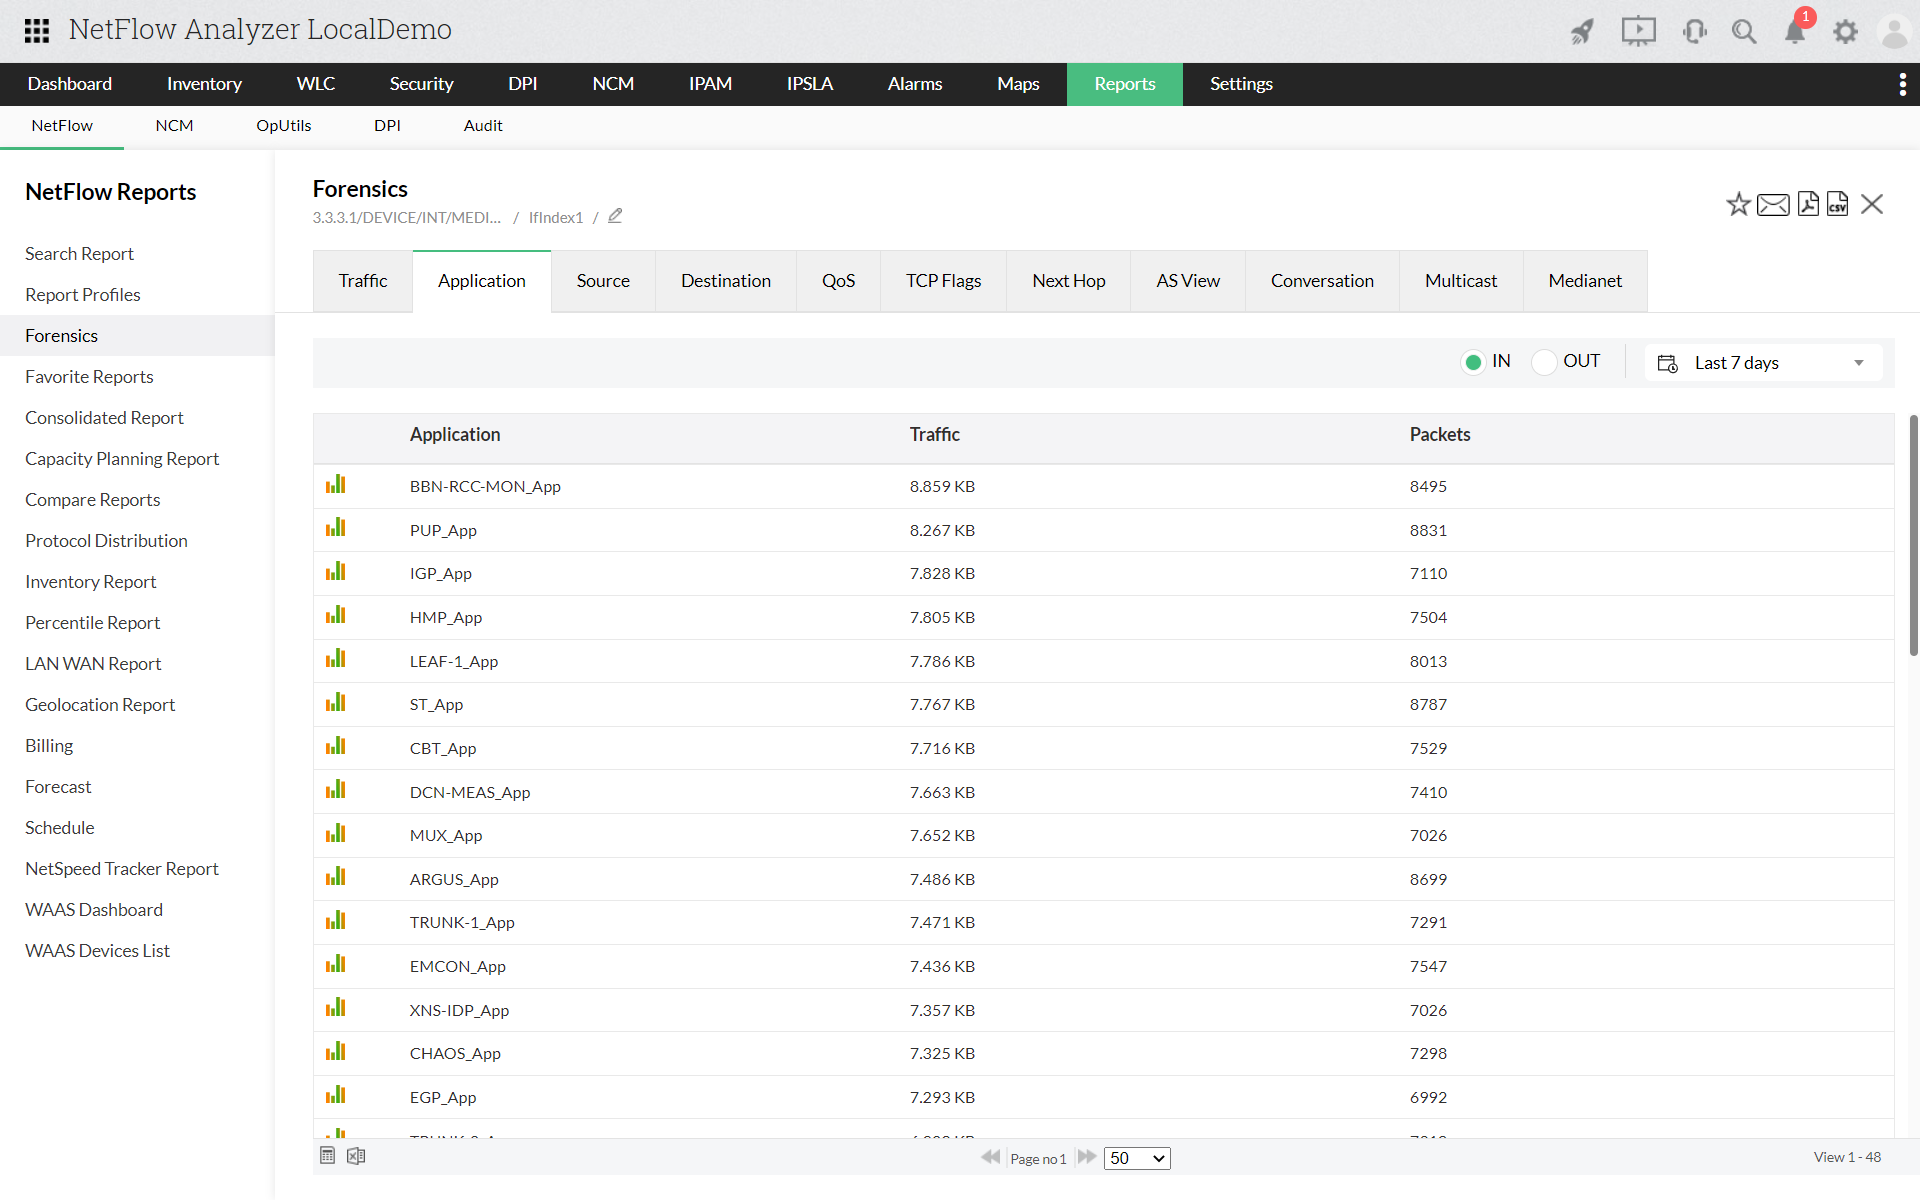The height and width of the screenshot is (1200, 1920).
Task: Open the notifications bell icon
Action: [x=1795, y=32]
